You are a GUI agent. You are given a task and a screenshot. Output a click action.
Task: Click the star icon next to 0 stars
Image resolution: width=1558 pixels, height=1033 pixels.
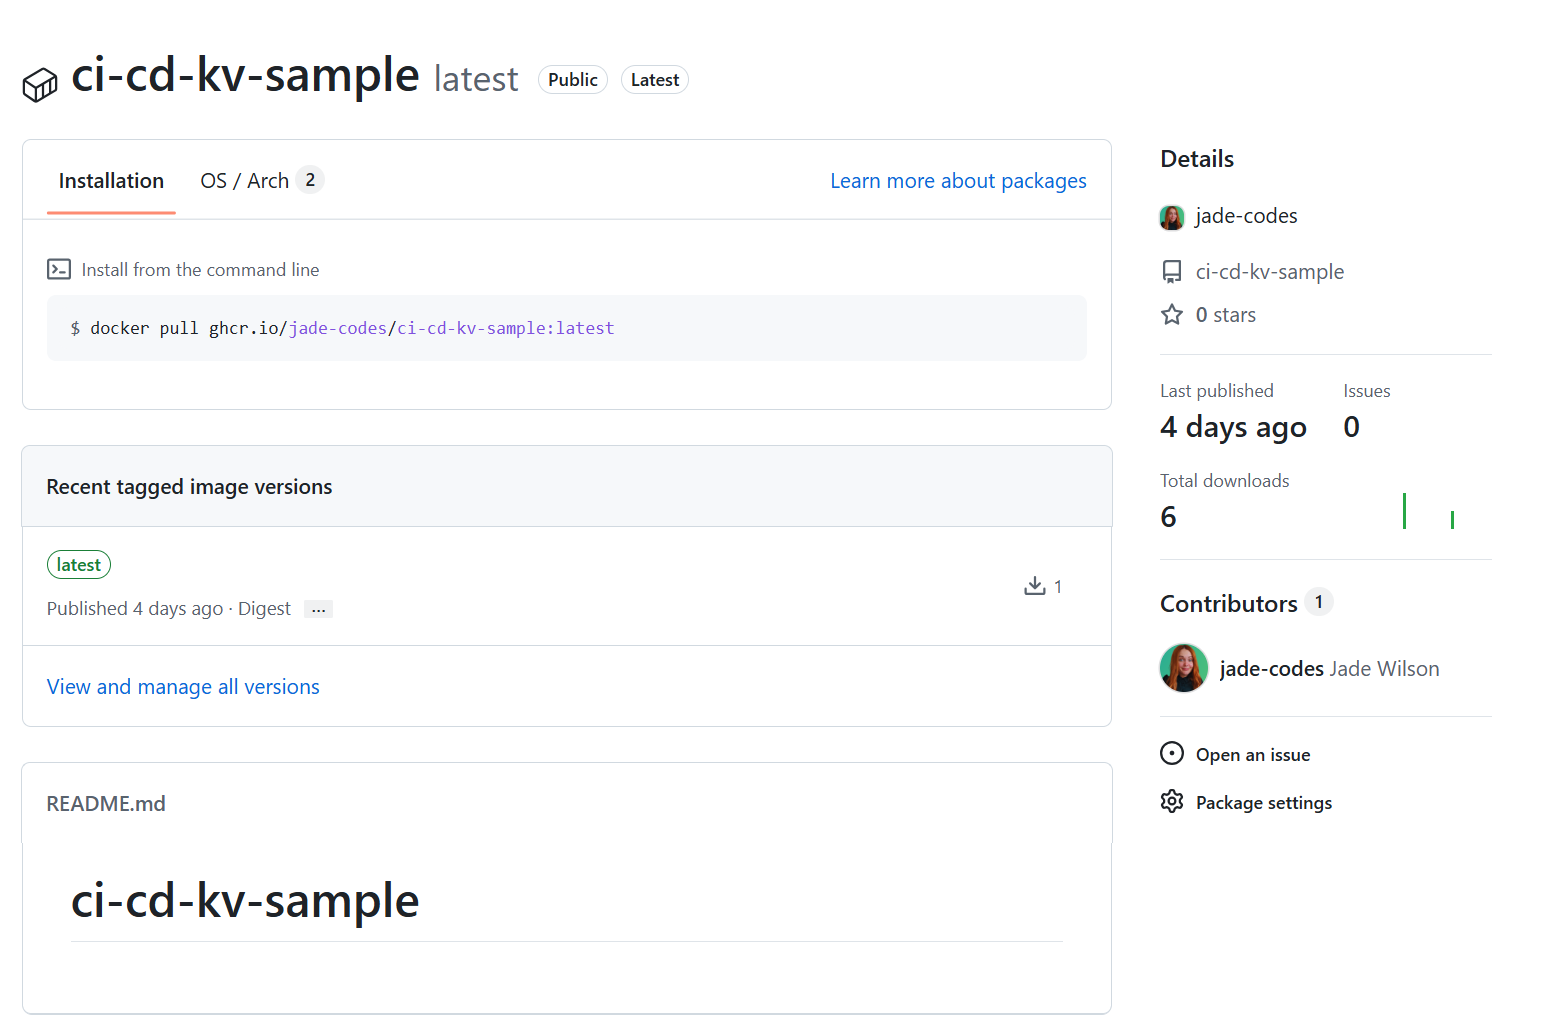[x=1172, y=315]
